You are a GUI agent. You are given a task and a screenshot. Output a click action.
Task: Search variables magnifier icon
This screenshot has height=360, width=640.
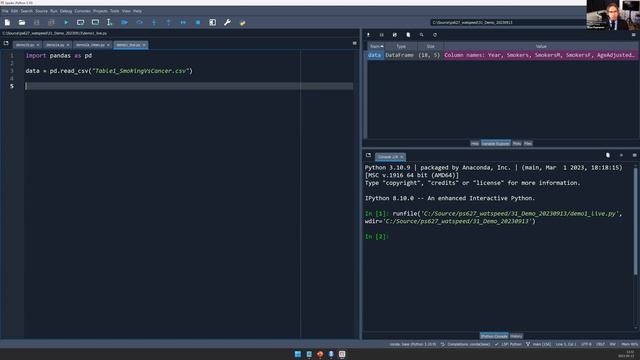pos(422,35)
